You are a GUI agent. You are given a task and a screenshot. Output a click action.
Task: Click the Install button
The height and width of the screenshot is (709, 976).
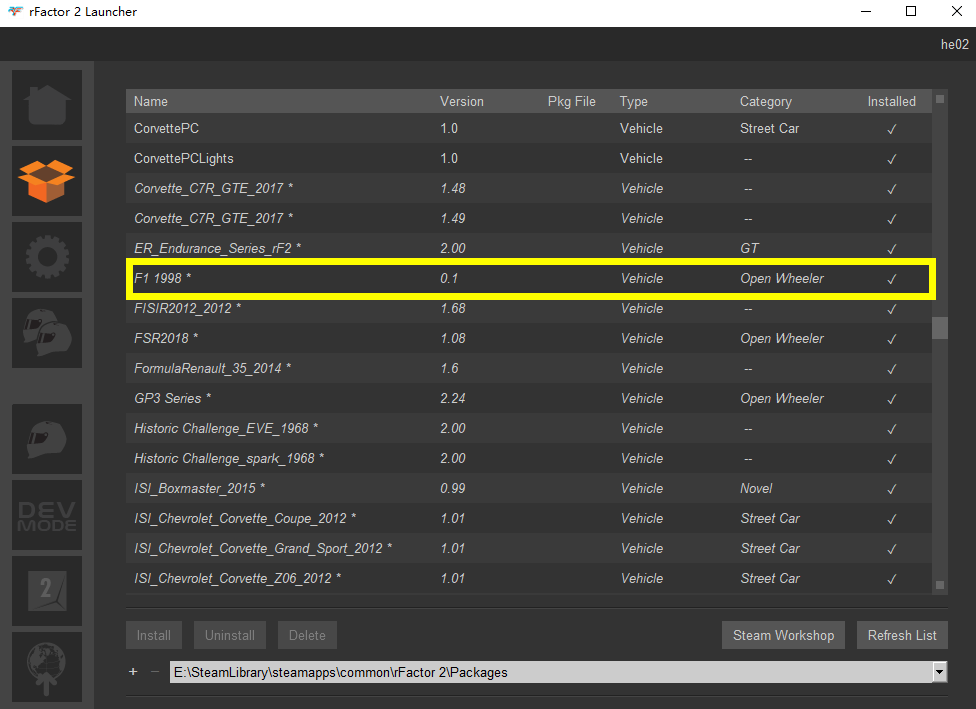click(x=154, y=635)
